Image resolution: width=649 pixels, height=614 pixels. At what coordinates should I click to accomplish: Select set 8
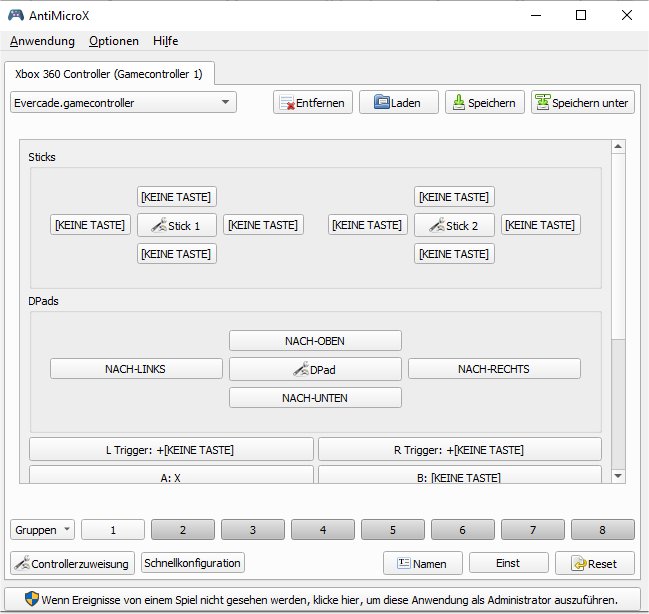pos(602,530)
